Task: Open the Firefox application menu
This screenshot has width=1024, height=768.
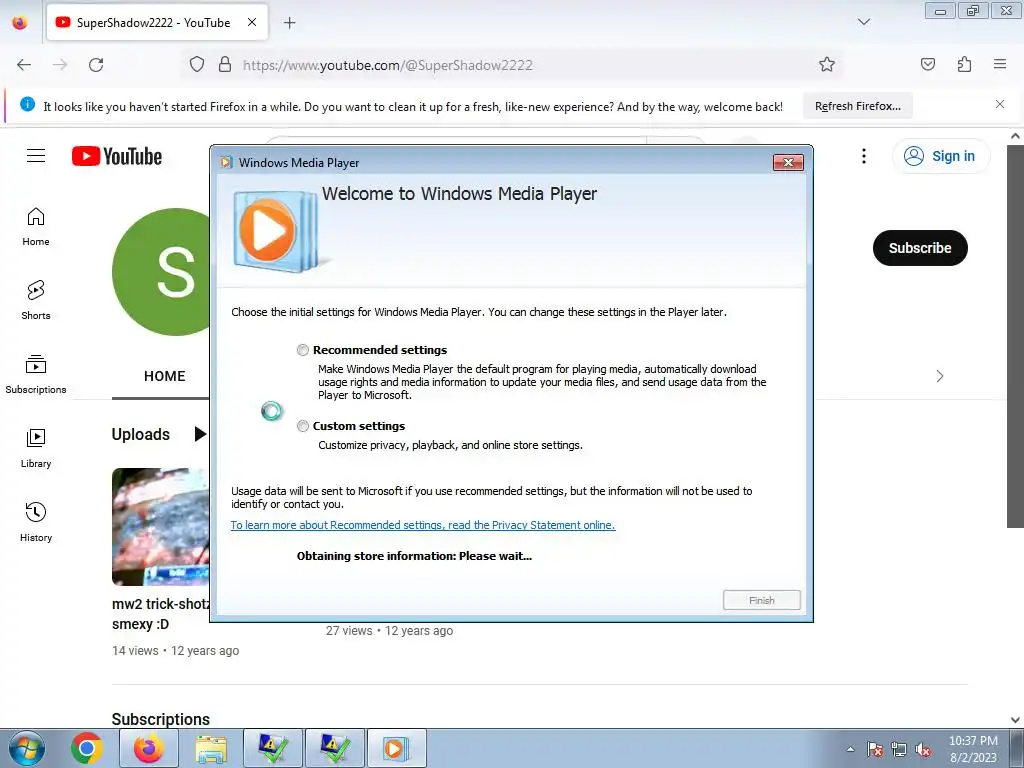Action: [x=1000, y=65]
